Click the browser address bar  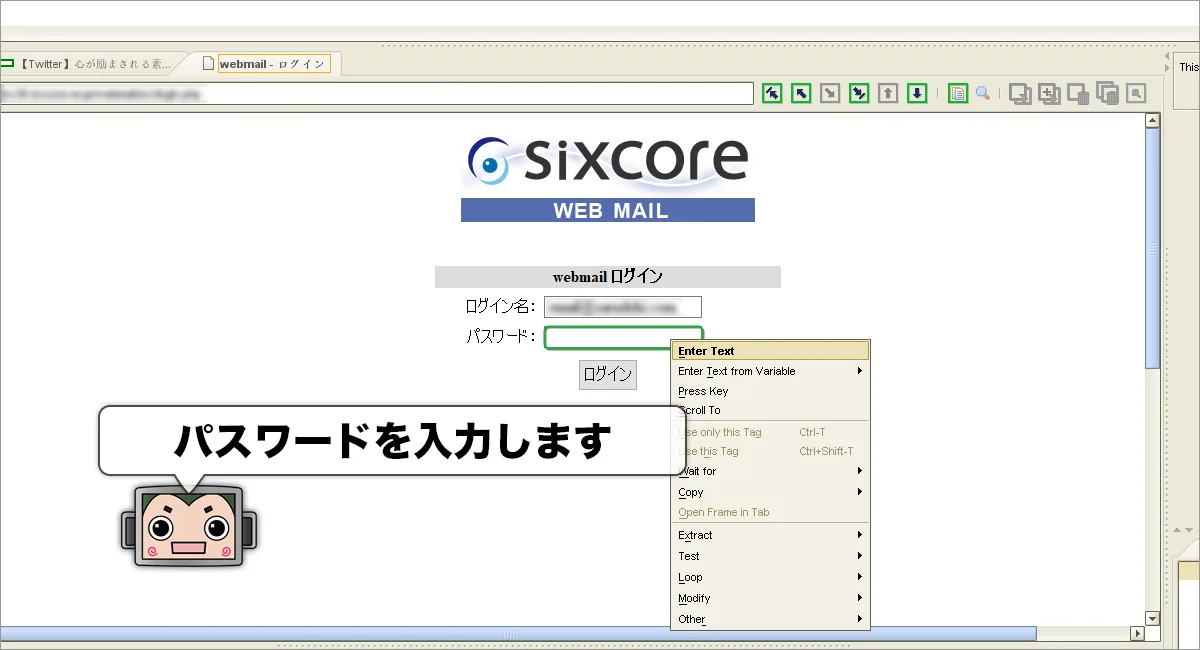pyautogui.click(x=376, y=93)
